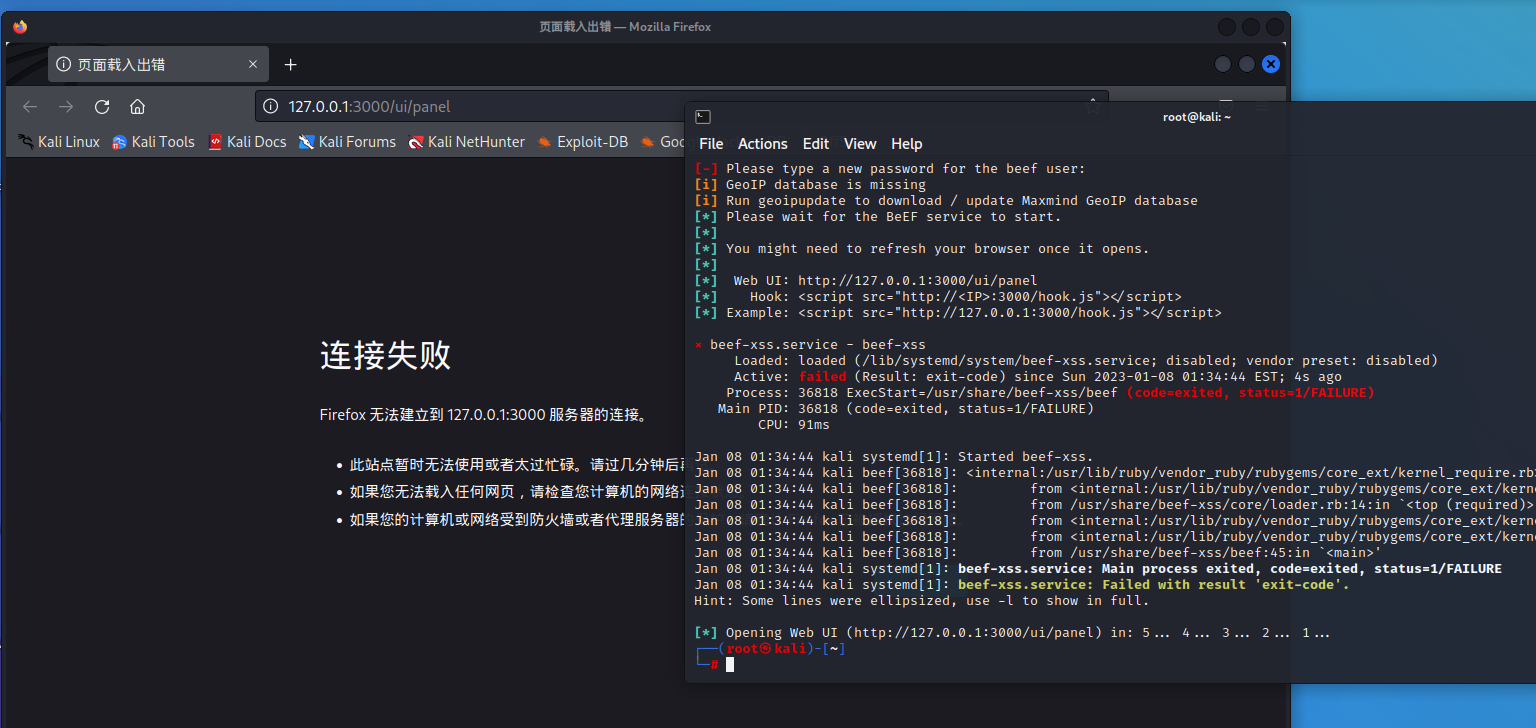The width and height of the screenshot is (1536, 728).
Task: Click 'Hint: Some lines were ellipsized' line
Action: 922,600
